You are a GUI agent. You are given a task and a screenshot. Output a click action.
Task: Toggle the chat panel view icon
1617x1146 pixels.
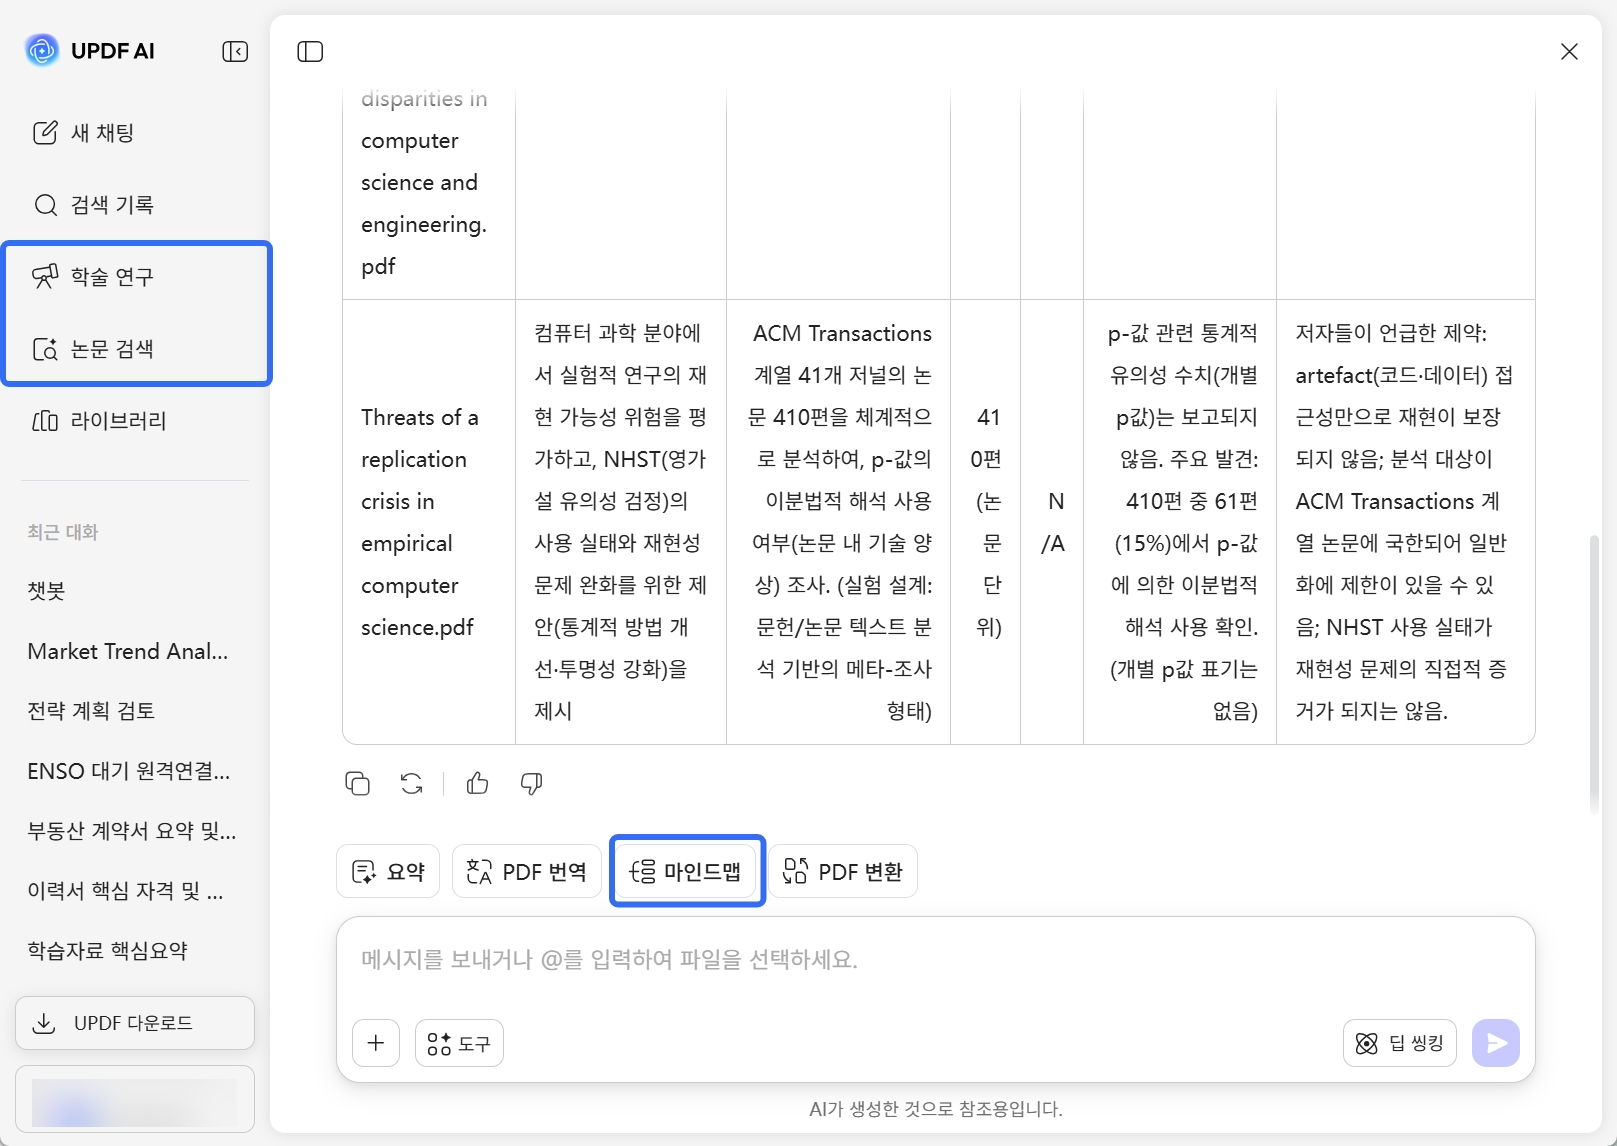310,51
